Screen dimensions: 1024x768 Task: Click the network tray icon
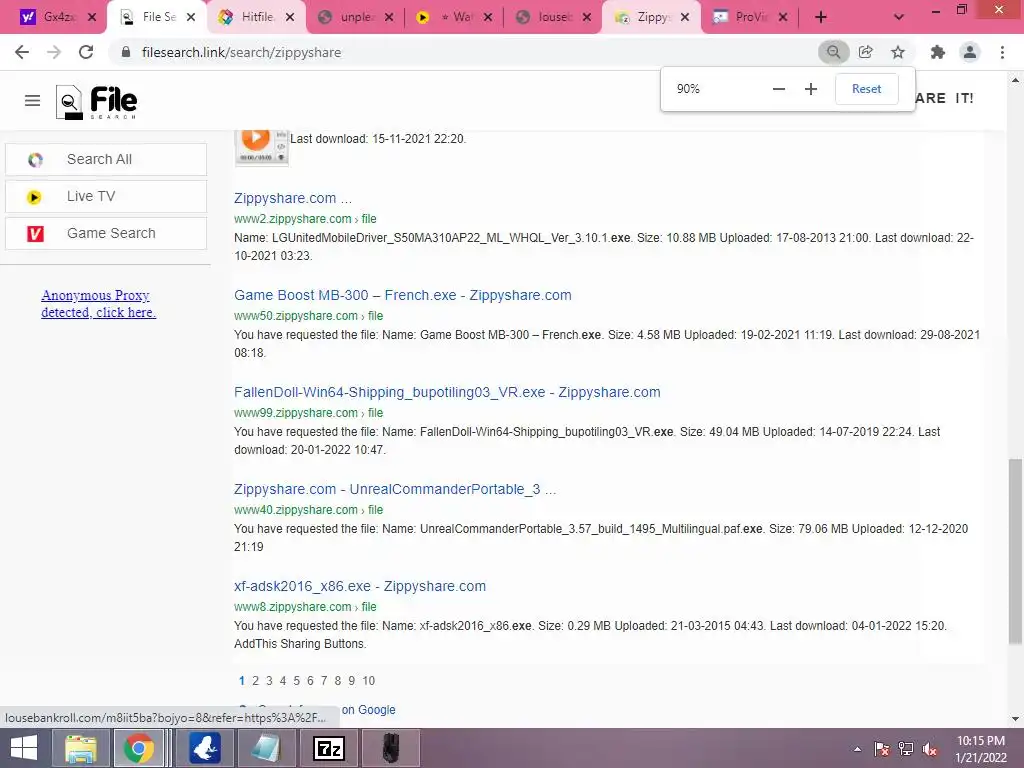(906, 749)
